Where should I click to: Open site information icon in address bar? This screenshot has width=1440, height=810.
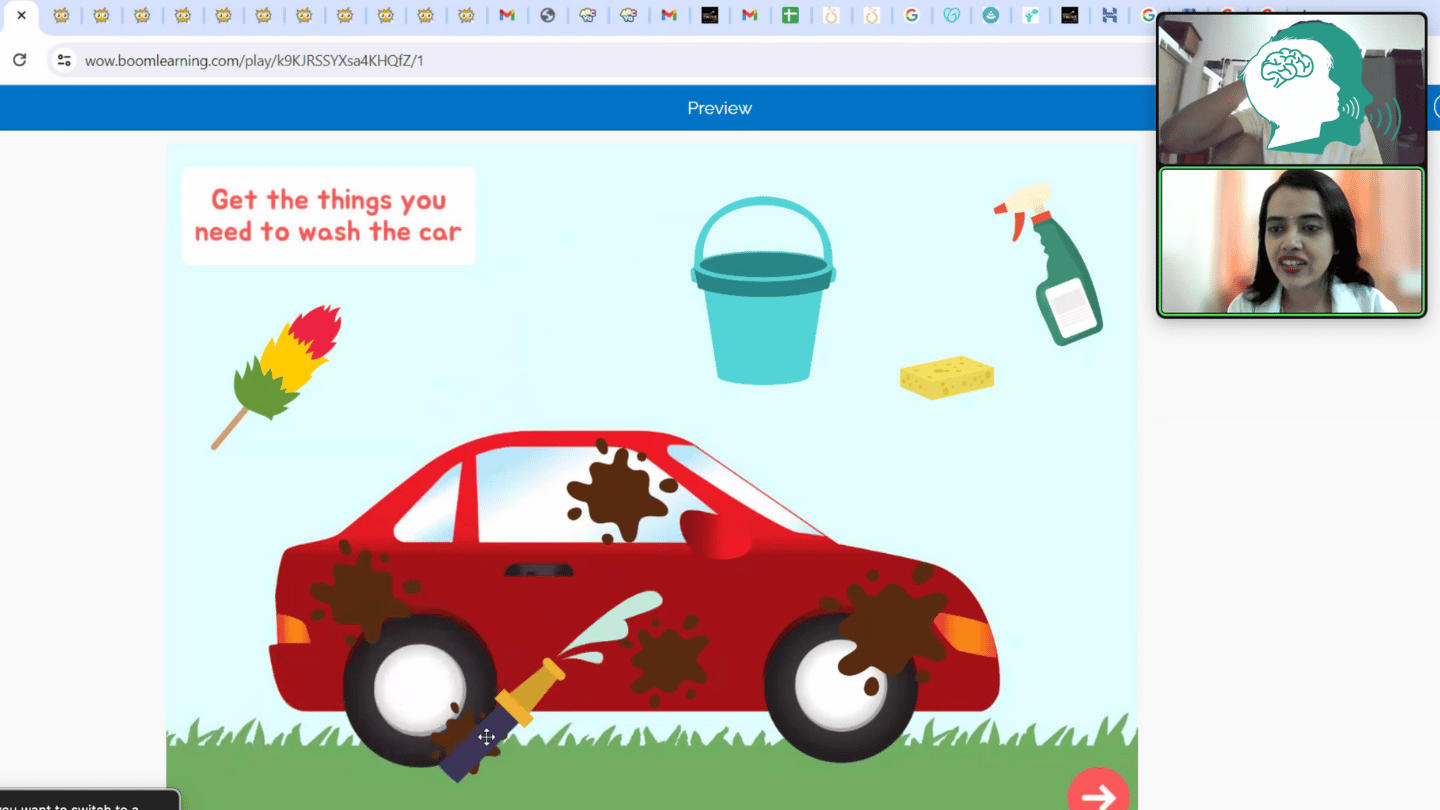pyautogui.click(x=64, y=60)
